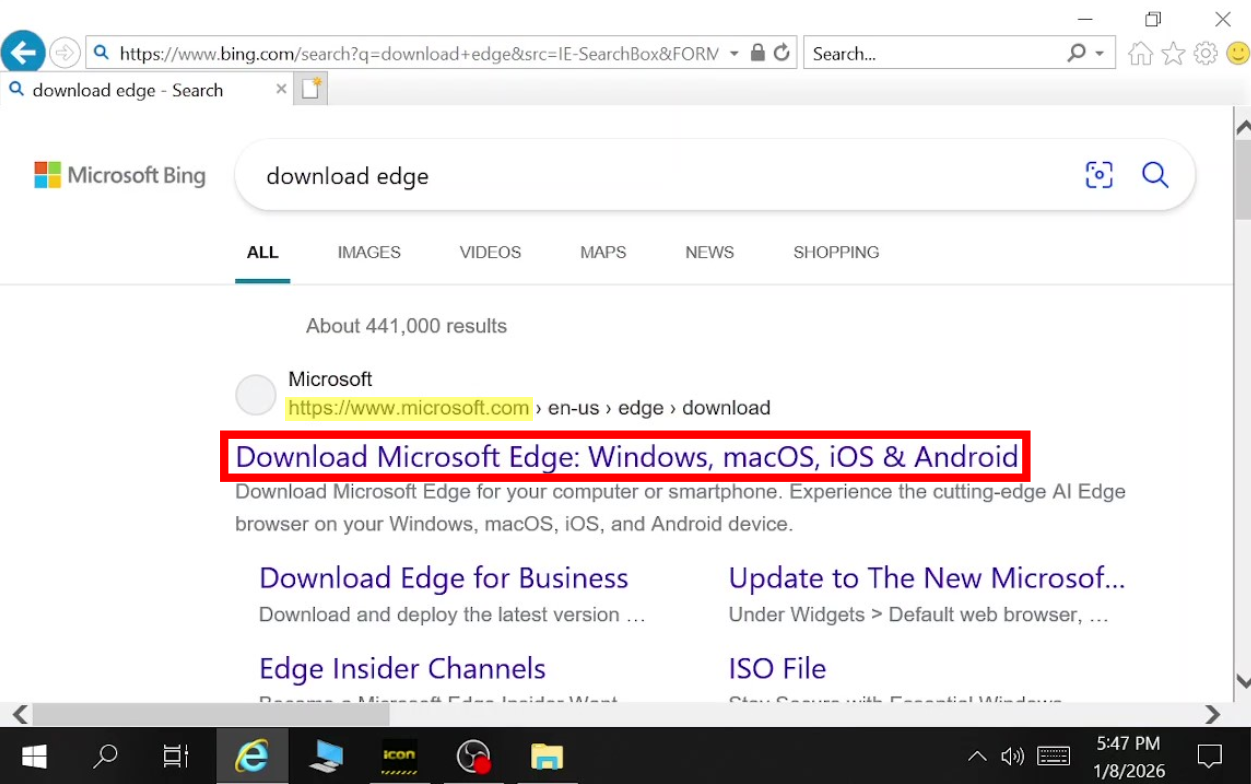This screenshot has width=1251, height=784.
Task: Click the 'Microsoft' site name text
Action: point(330,379)
